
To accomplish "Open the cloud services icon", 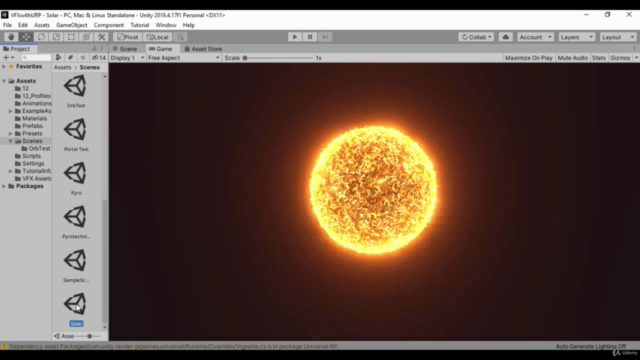I will (x=506, y=37).
